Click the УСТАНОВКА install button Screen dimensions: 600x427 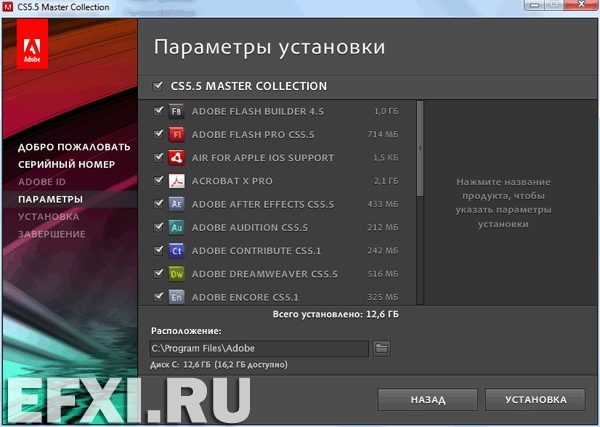[x=535, y=400]
